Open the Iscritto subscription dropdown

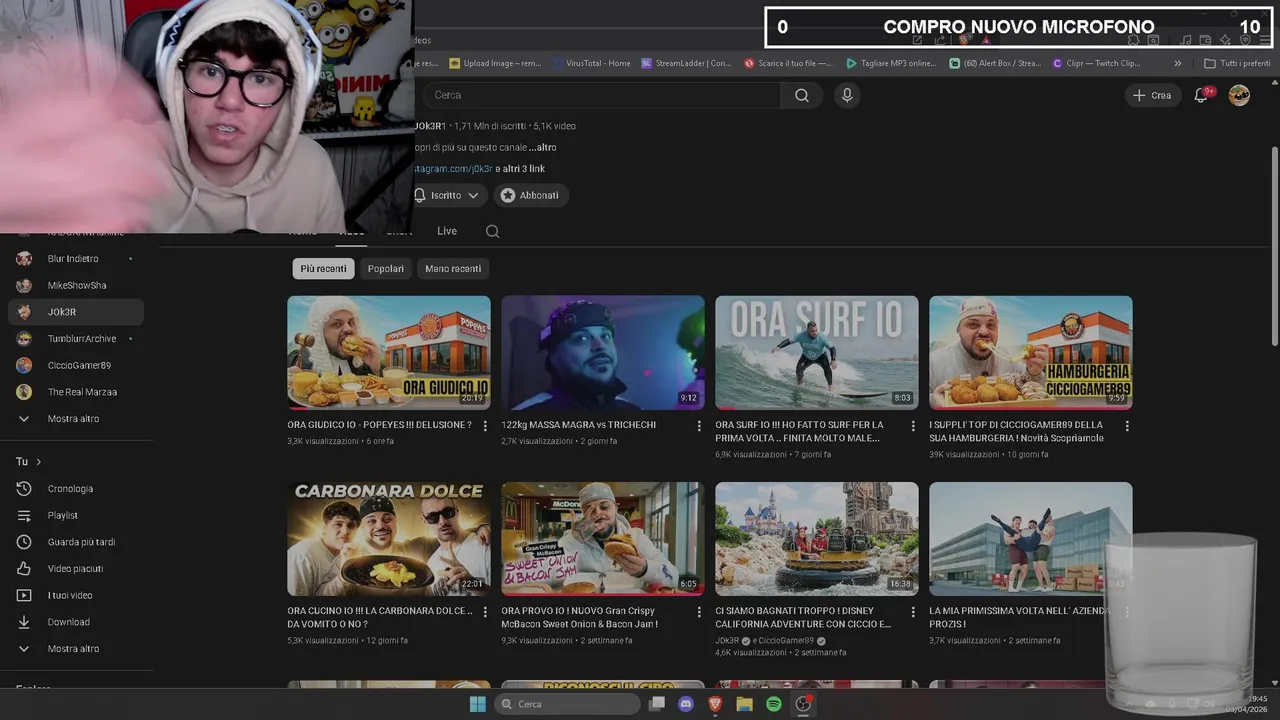point(448,195)
